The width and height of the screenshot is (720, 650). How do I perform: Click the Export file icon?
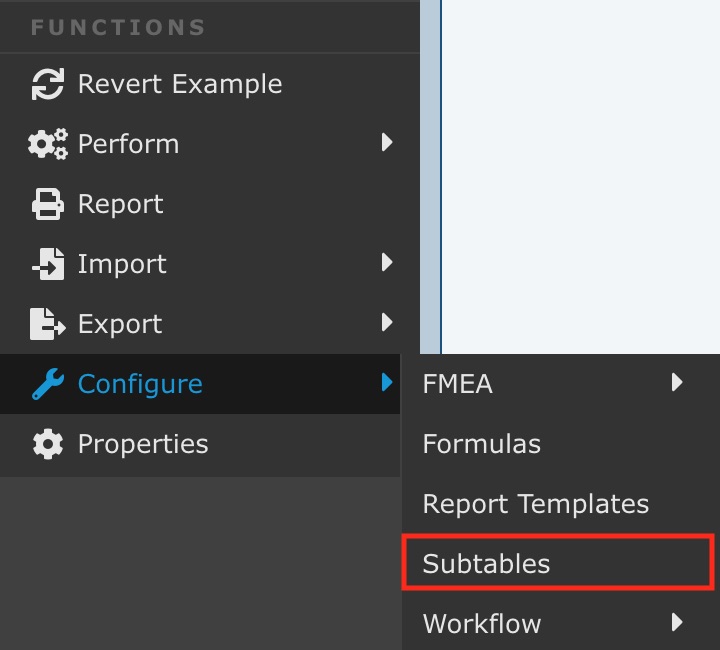pyautogui.click(x=47, y=324)
